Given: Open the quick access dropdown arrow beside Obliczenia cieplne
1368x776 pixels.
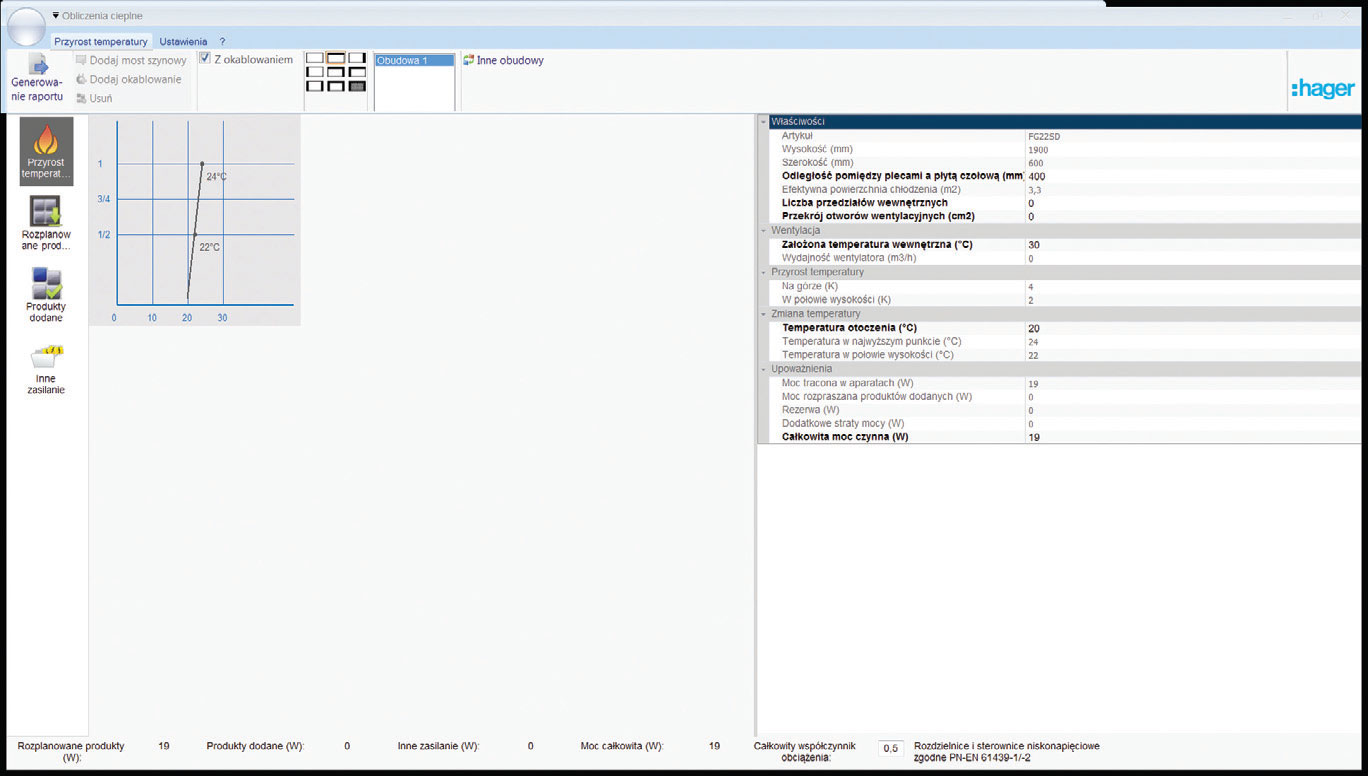Looking at the screenshot, I should click(x=56, y=15).
